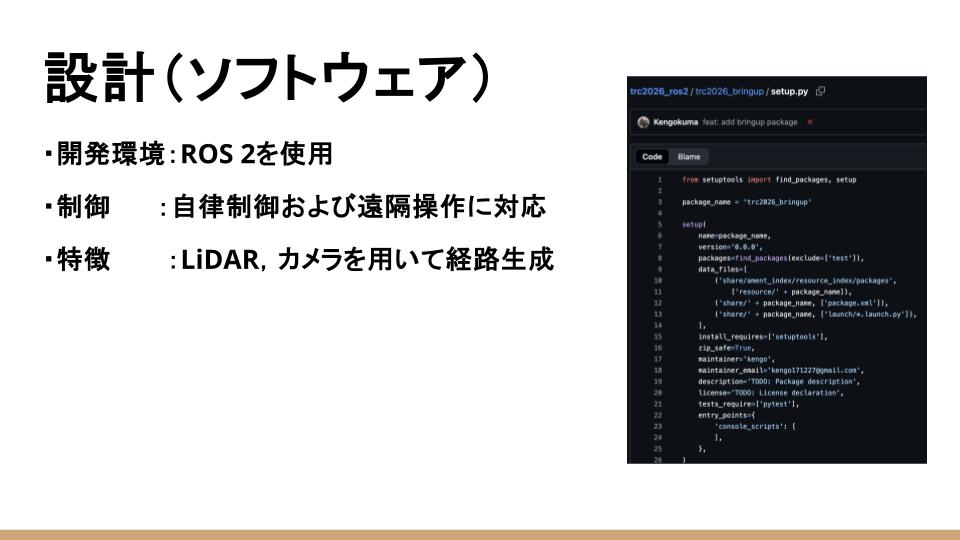Click the setup.py file name in breadcrumb
This screenshot has height=540, width=960.
tap(788, 91)
